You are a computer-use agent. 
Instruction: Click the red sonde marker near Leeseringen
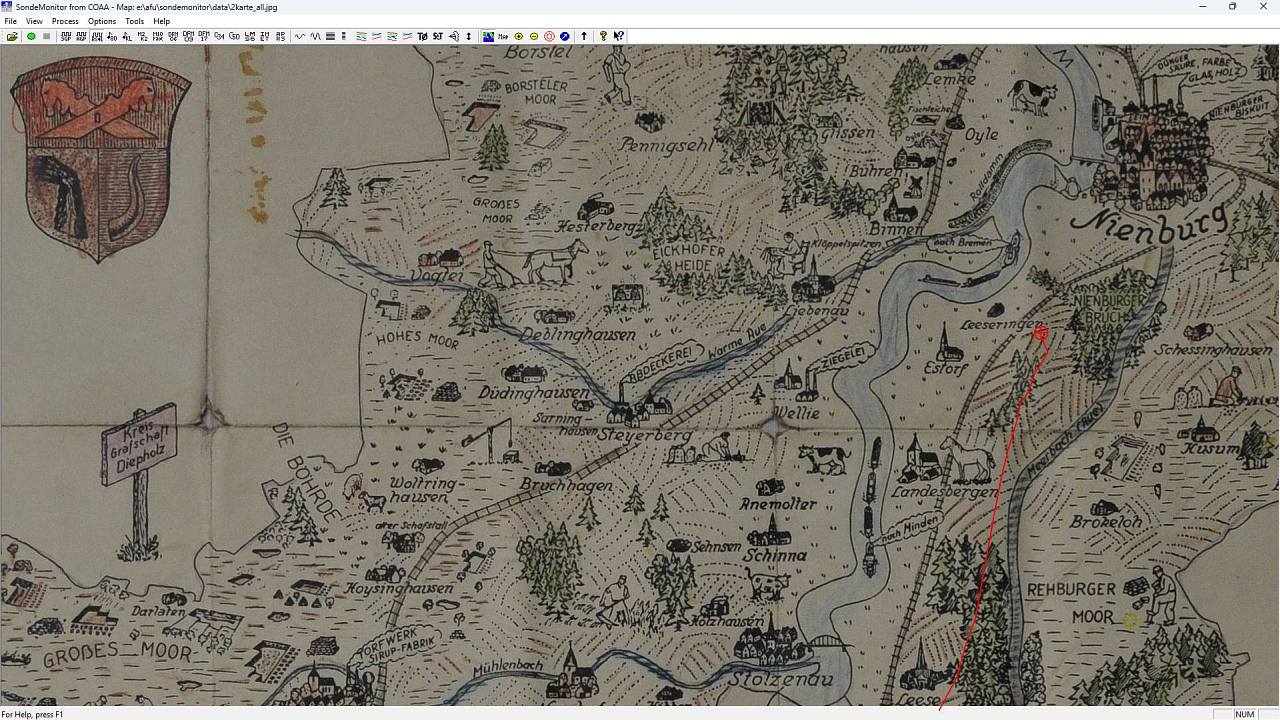point(1040,334)
